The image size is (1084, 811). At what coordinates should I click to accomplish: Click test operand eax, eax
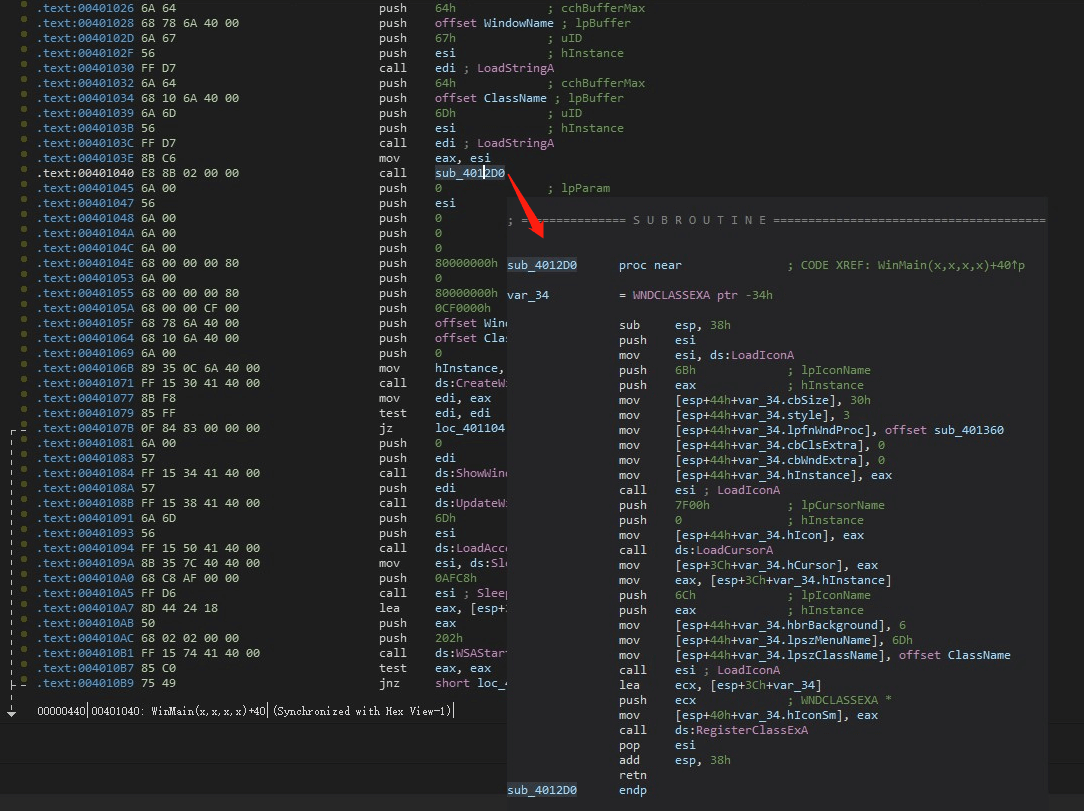[462, 668]
